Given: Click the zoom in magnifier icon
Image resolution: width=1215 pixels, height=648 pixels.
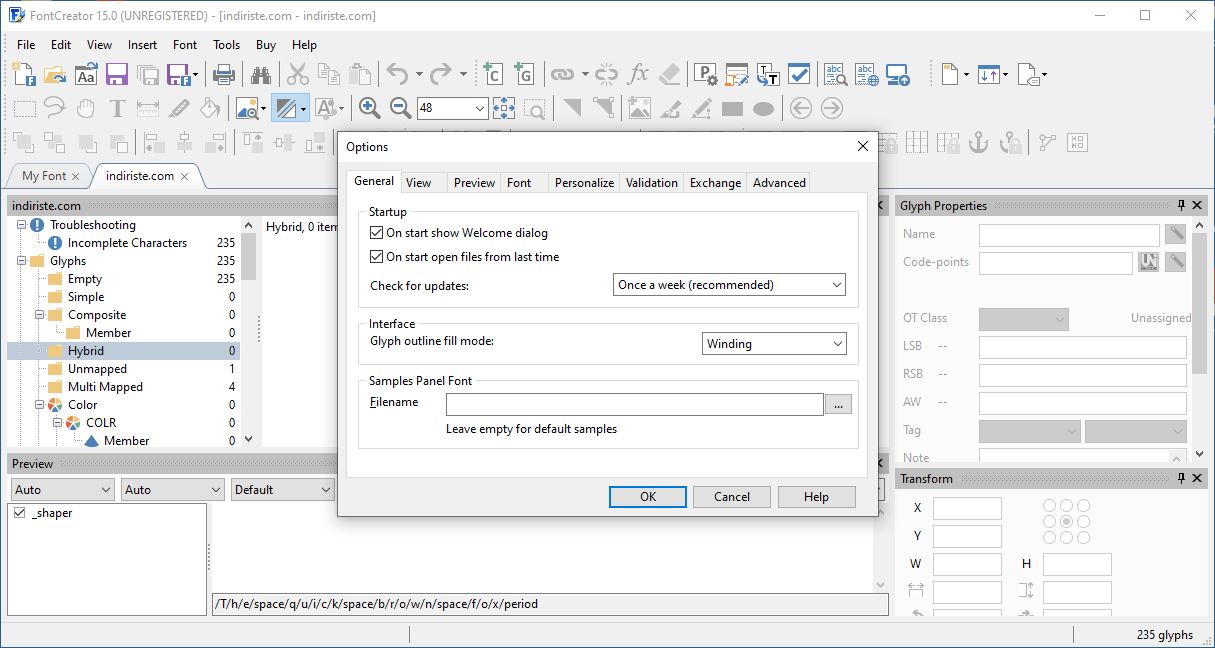Looking at the screenshot, I should coord(369,108).
